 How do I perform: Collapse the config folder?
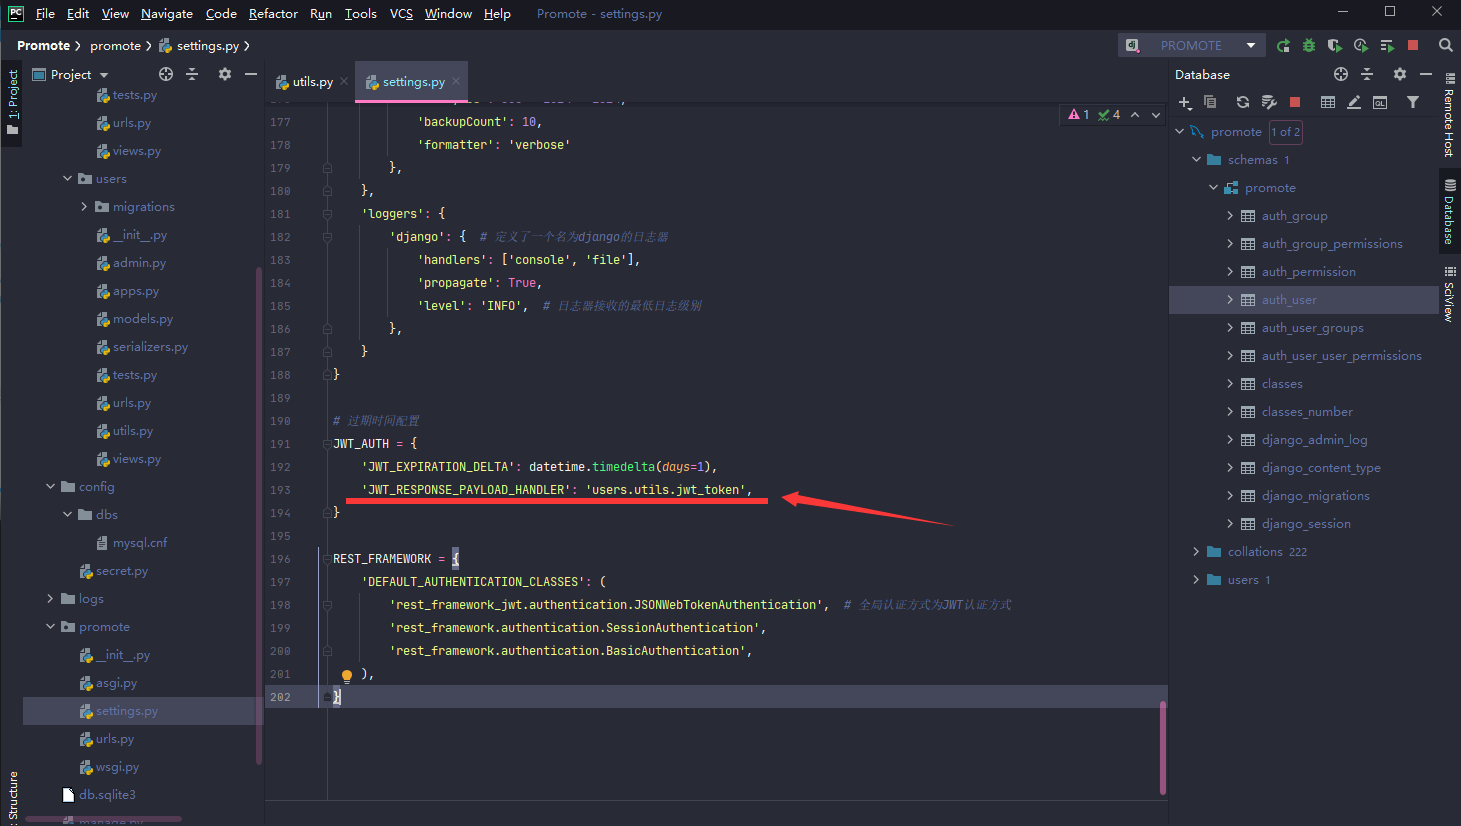(x=50, y=487)
